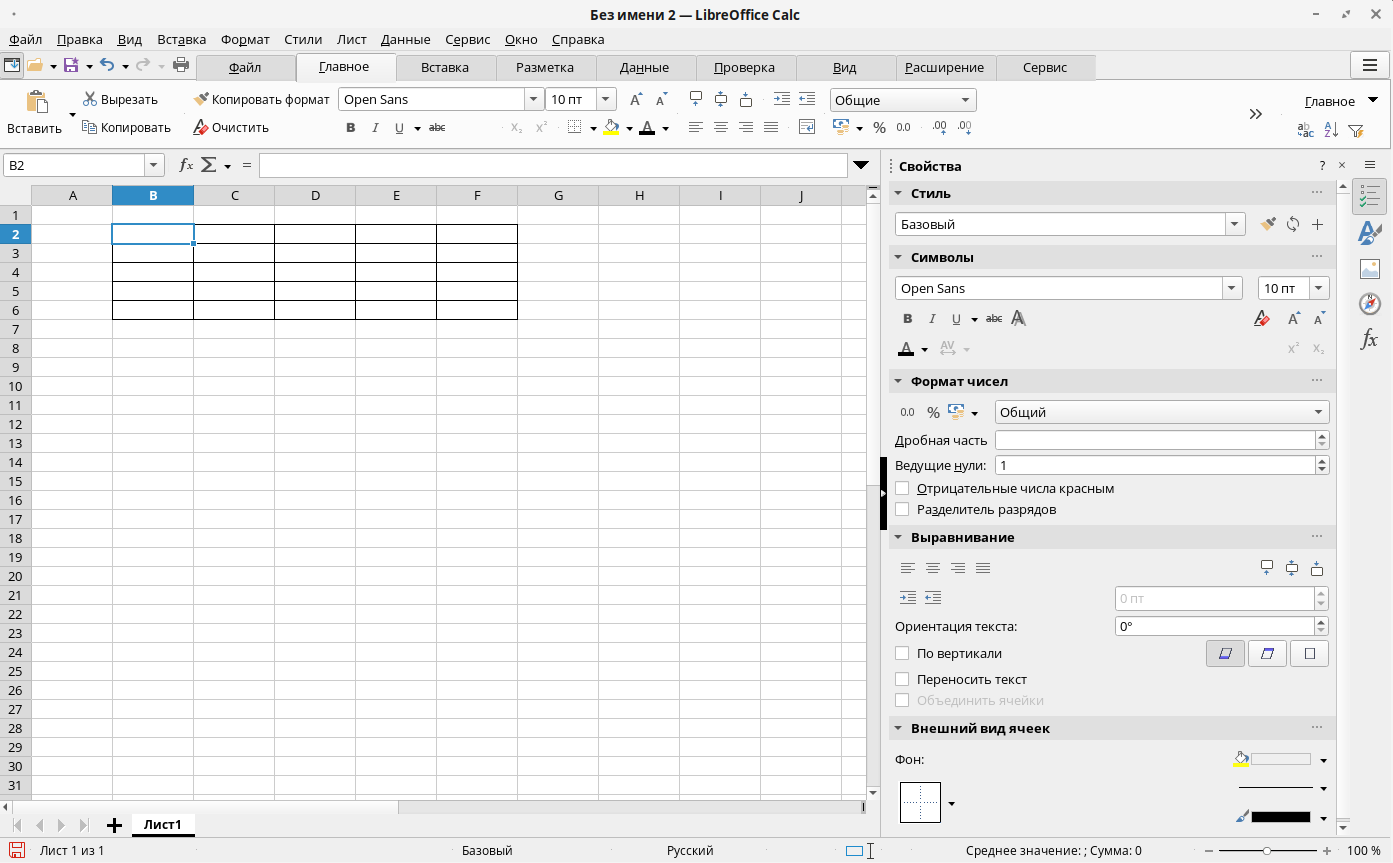
Task: Click the Clone Formatting brush button
Action: click(260, 100)
